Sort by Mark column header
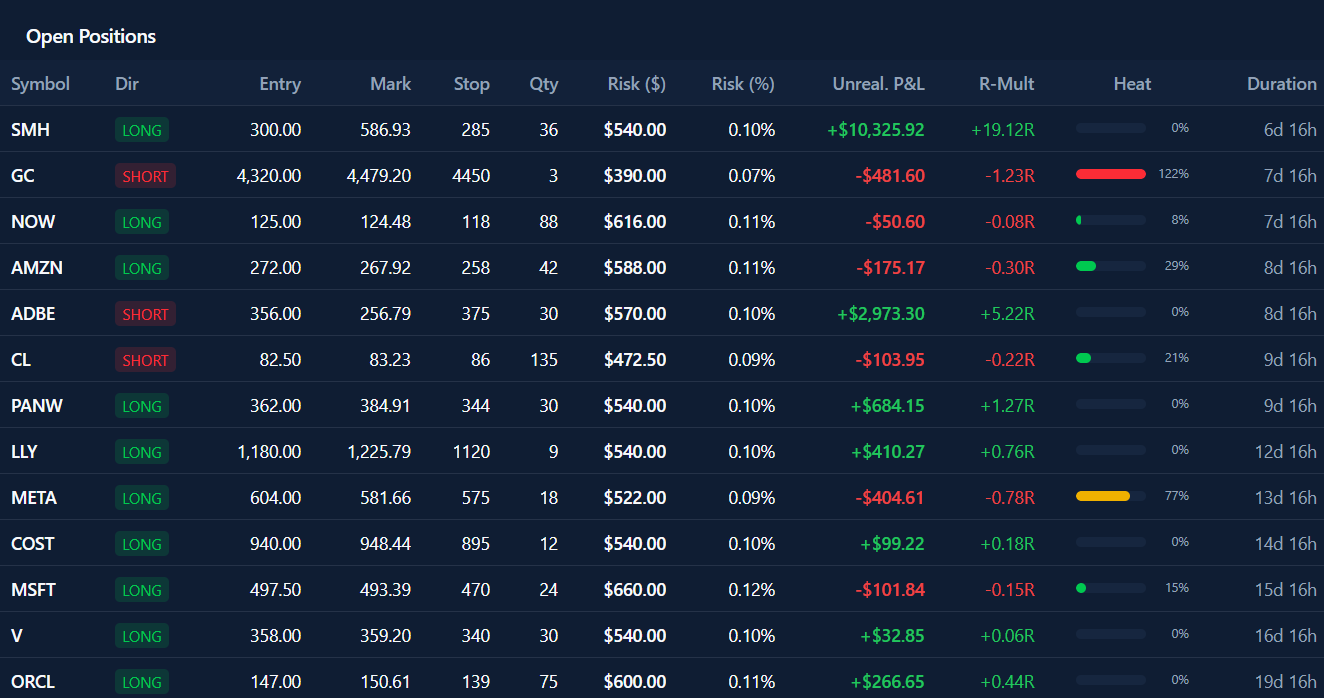The width and height of the screenshot is (1324, 698). [390, 84]
